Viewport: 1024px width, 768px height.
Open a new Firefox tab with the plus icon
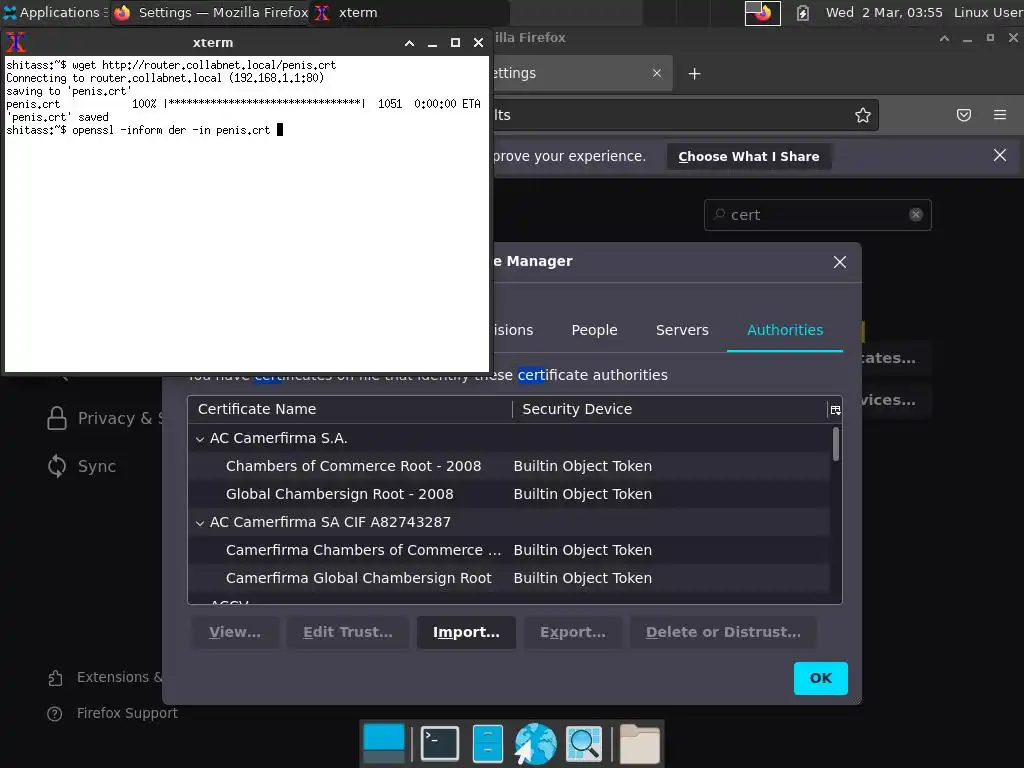pos(694,74)
